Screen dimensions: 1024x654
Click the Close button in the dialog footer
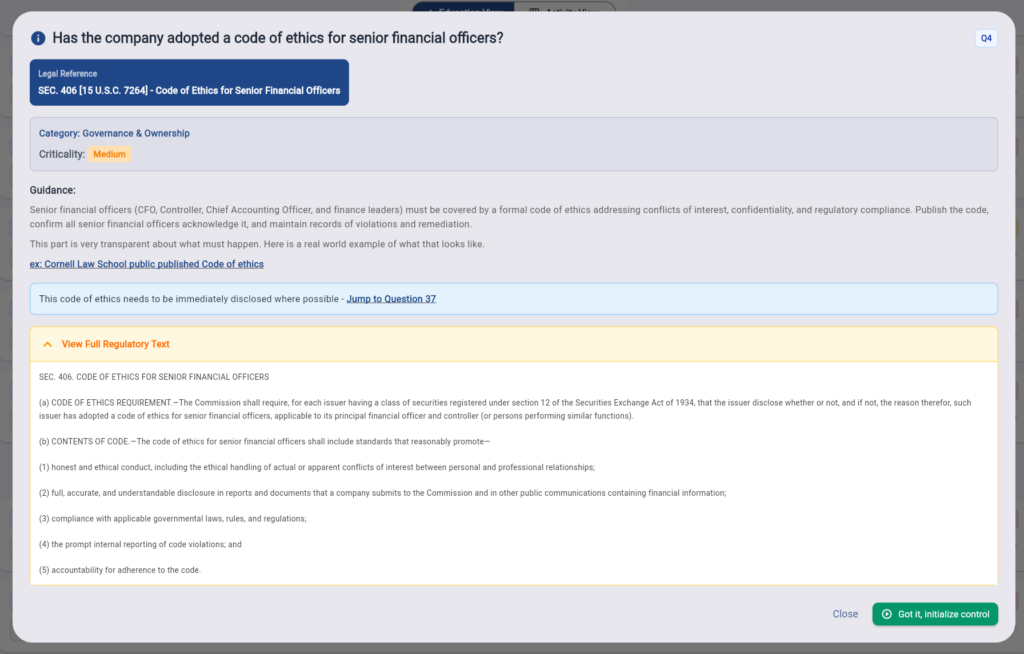coord(845,614)
